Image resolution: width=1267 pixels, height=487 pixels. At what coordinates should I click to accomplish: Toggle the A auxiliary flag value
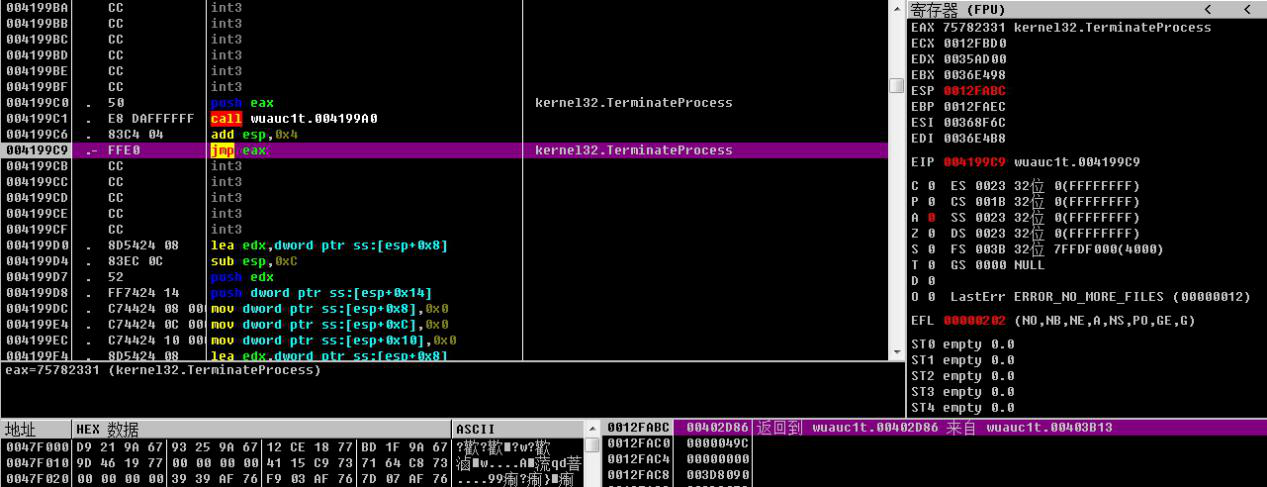(x=930, y=217)
